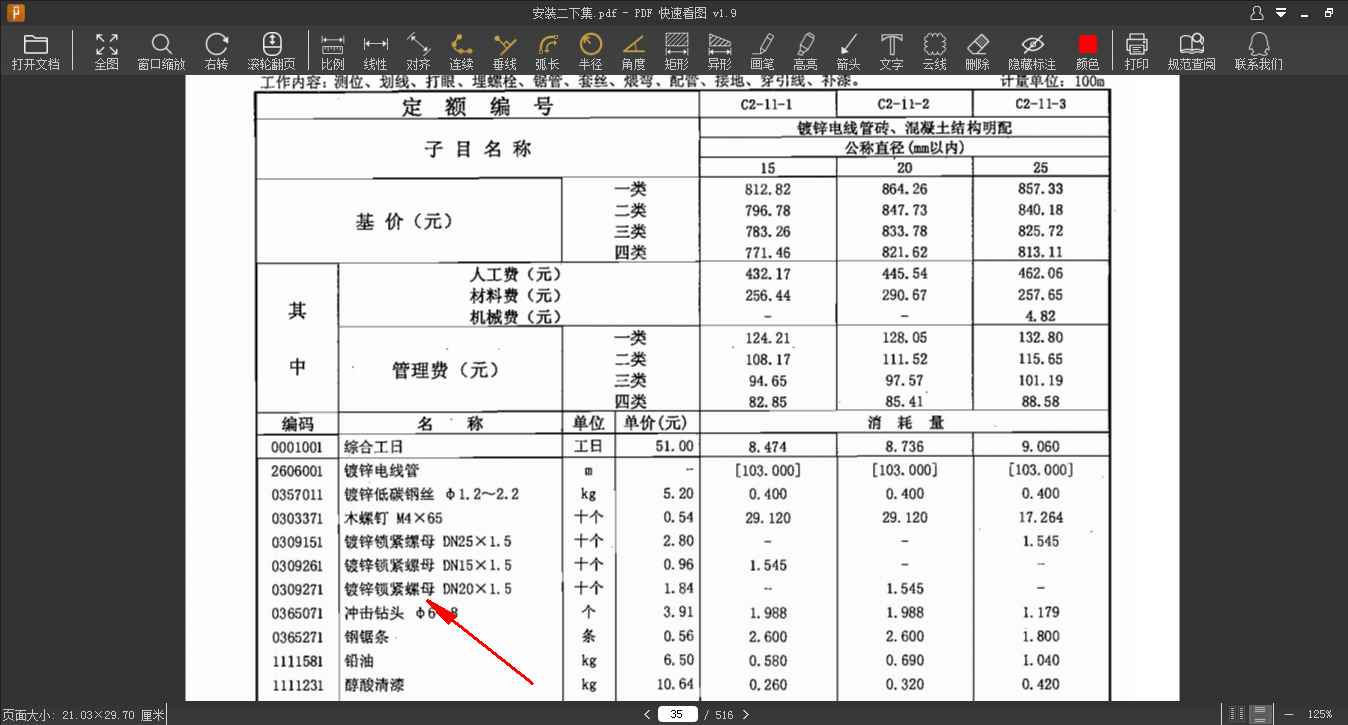
Task: Go to the previous page arrow
Action: pos(647,714)
